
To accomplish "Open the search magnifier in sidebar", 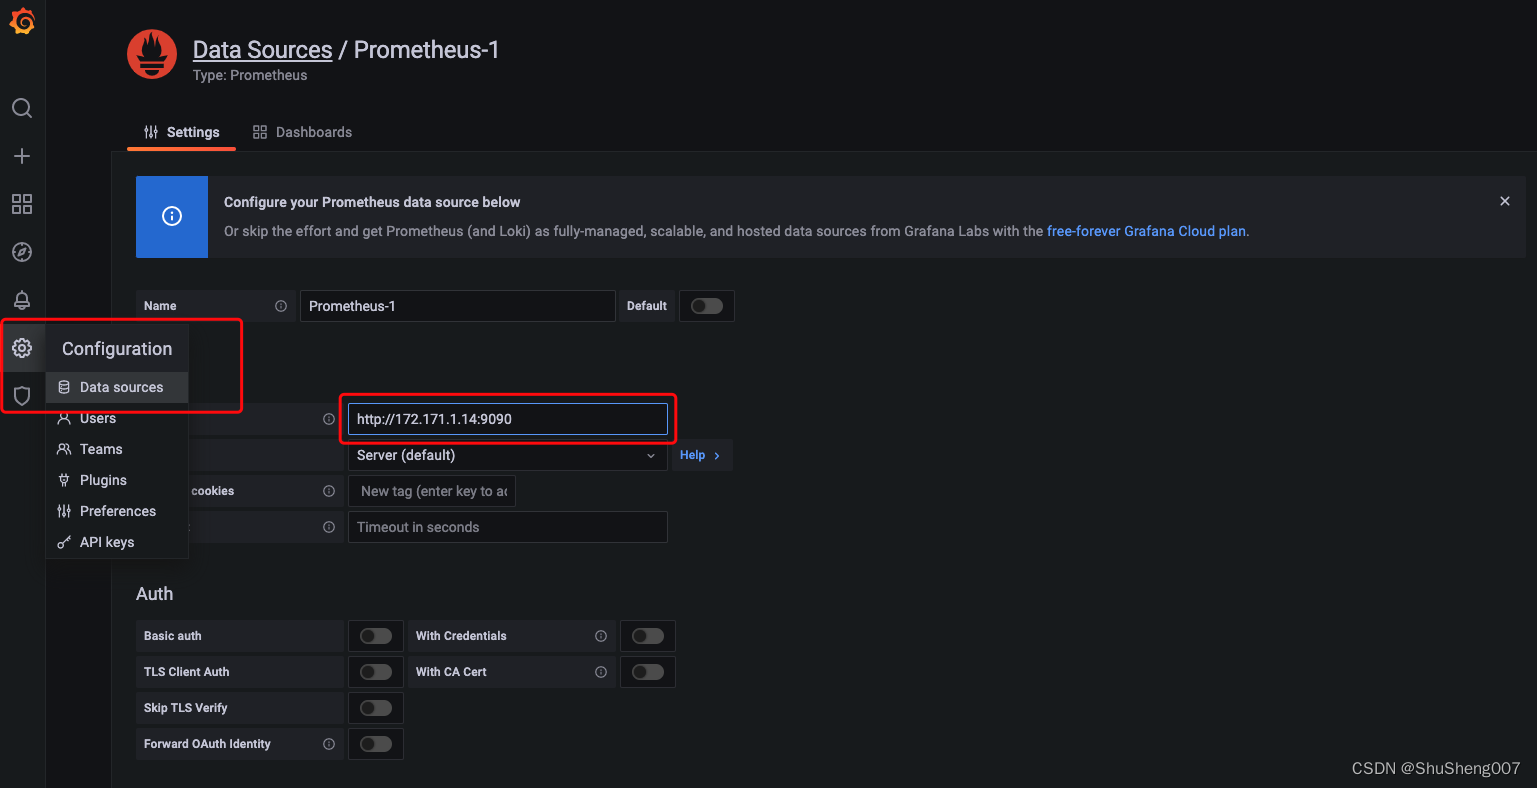I will (22, 108).
